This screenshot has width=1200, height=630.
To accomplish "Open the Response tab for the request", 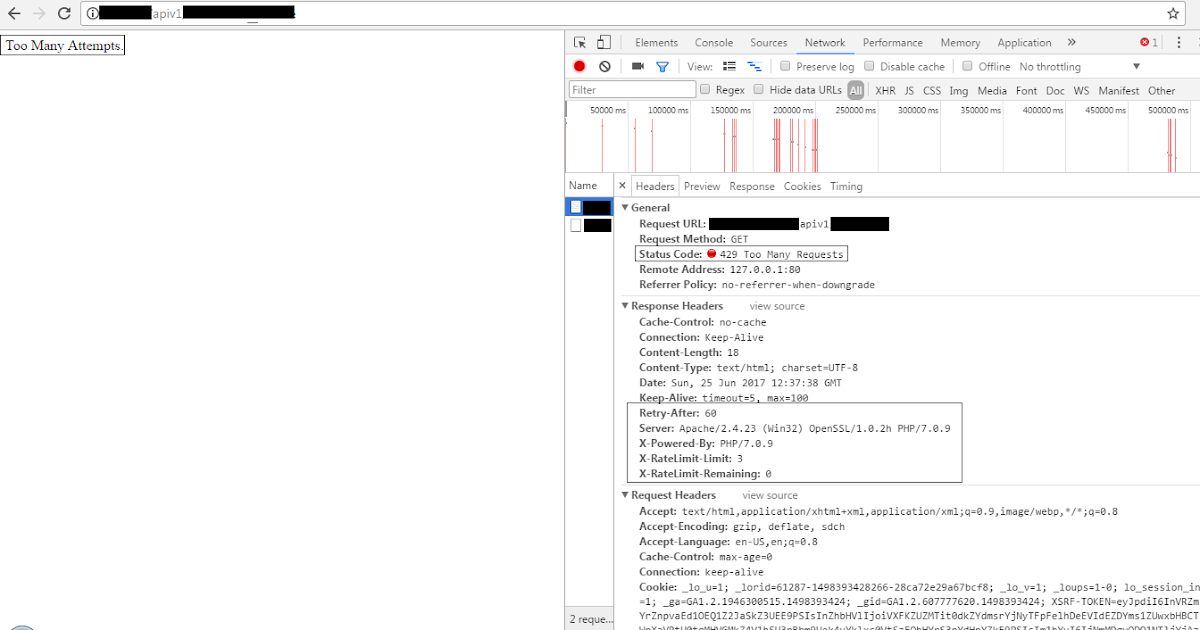I will click(751, 186).
